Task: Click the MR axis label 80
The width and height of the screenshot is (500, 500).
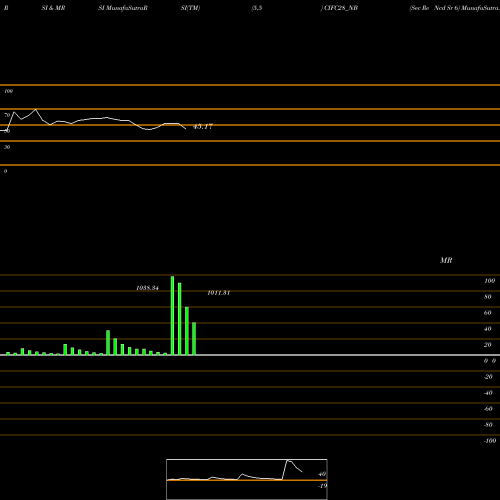Action: pyautogui.click(x=488, y=297)
